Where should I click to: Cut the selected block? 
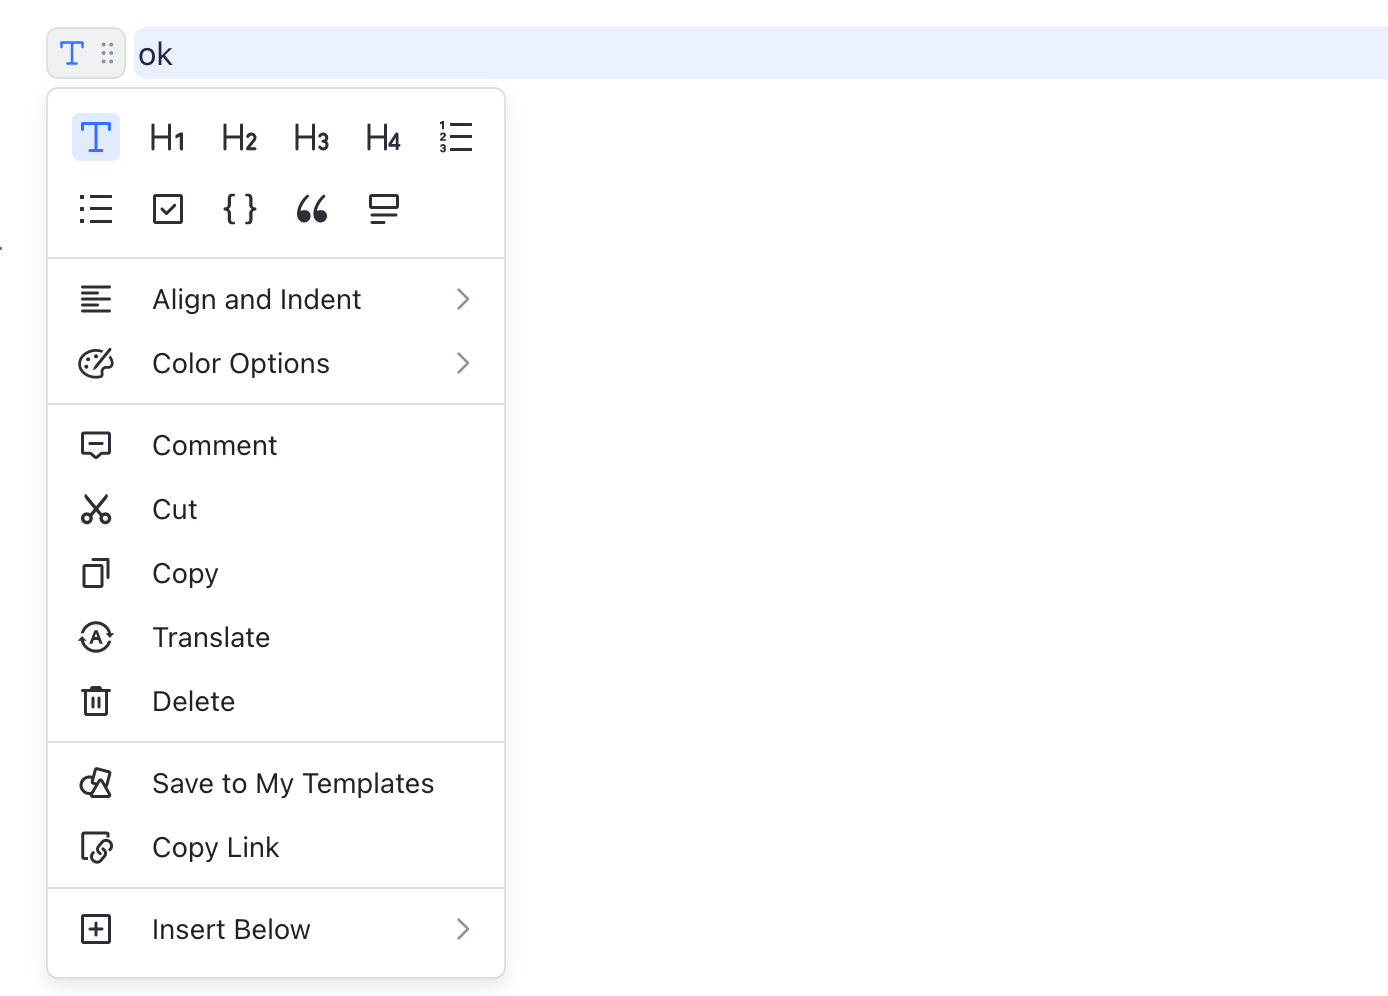click(175, 509)
